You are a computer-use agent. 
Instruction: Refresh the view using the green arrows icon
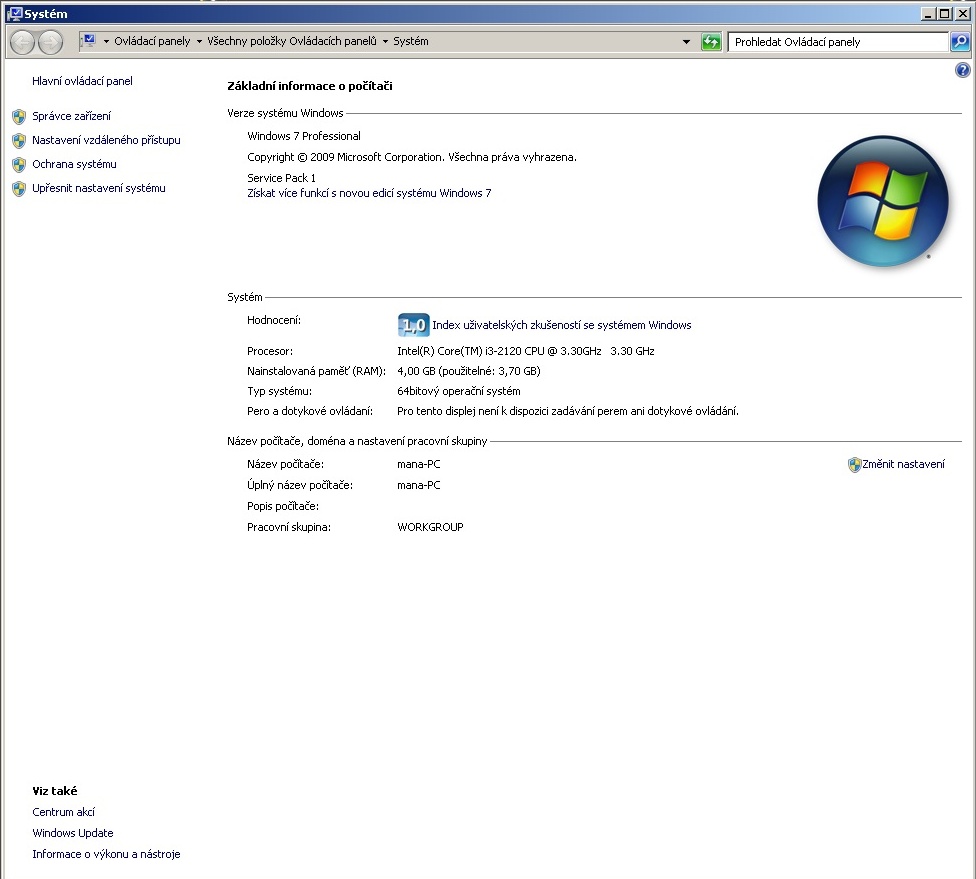pos(711,42)
